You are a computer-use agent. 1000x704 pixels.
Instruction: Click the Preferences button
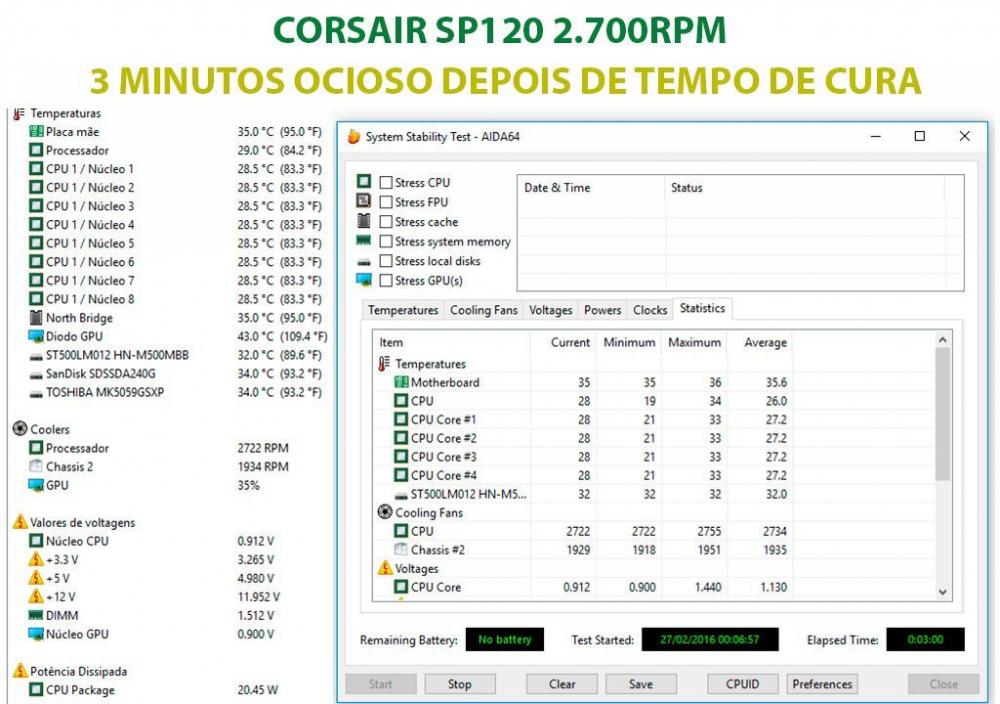[x=822, y=684]
